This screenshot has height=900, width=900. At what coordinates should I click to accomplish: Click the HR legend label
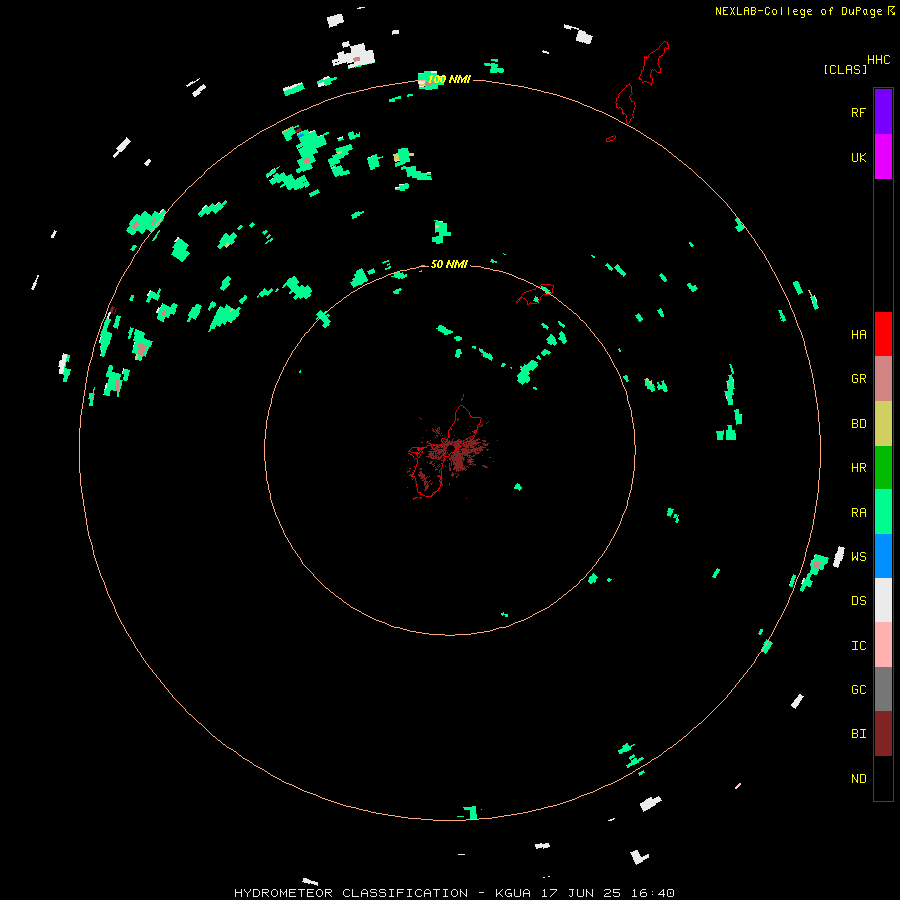point(858,468)
